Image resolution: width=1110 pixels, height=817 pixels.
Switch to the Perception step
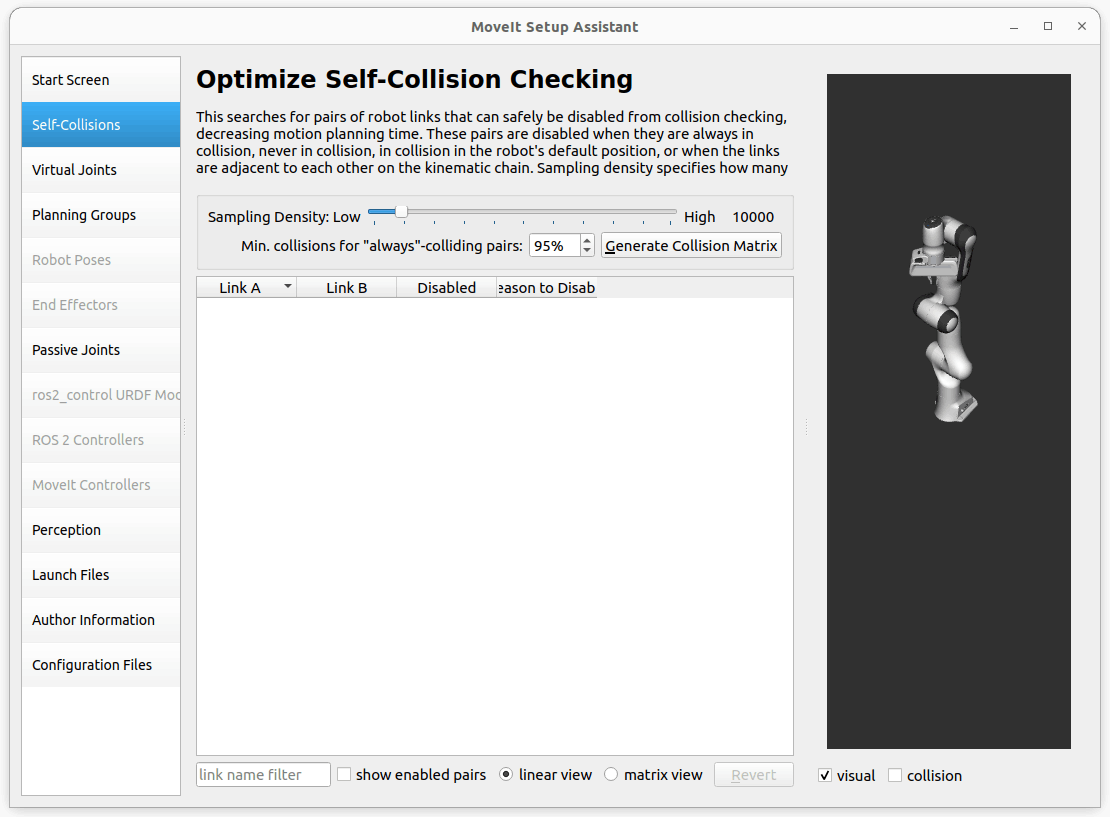[101, 530]
